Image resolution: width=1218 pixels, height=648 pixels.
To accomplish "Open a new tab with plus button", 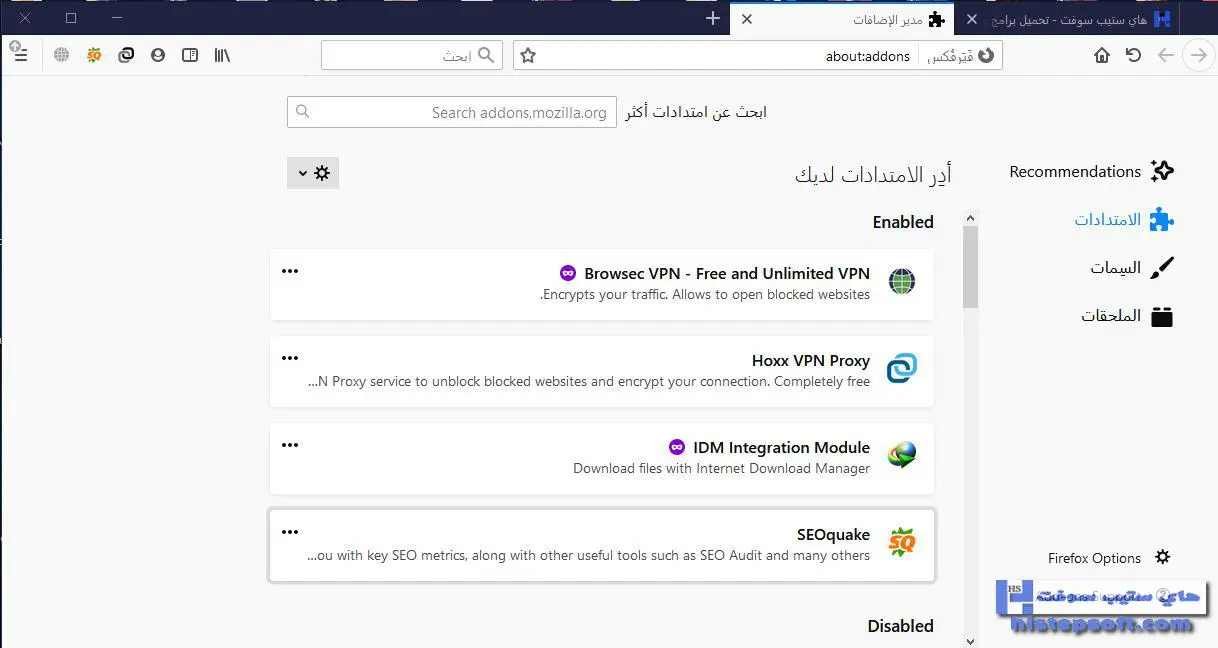I will click(713, 18).
